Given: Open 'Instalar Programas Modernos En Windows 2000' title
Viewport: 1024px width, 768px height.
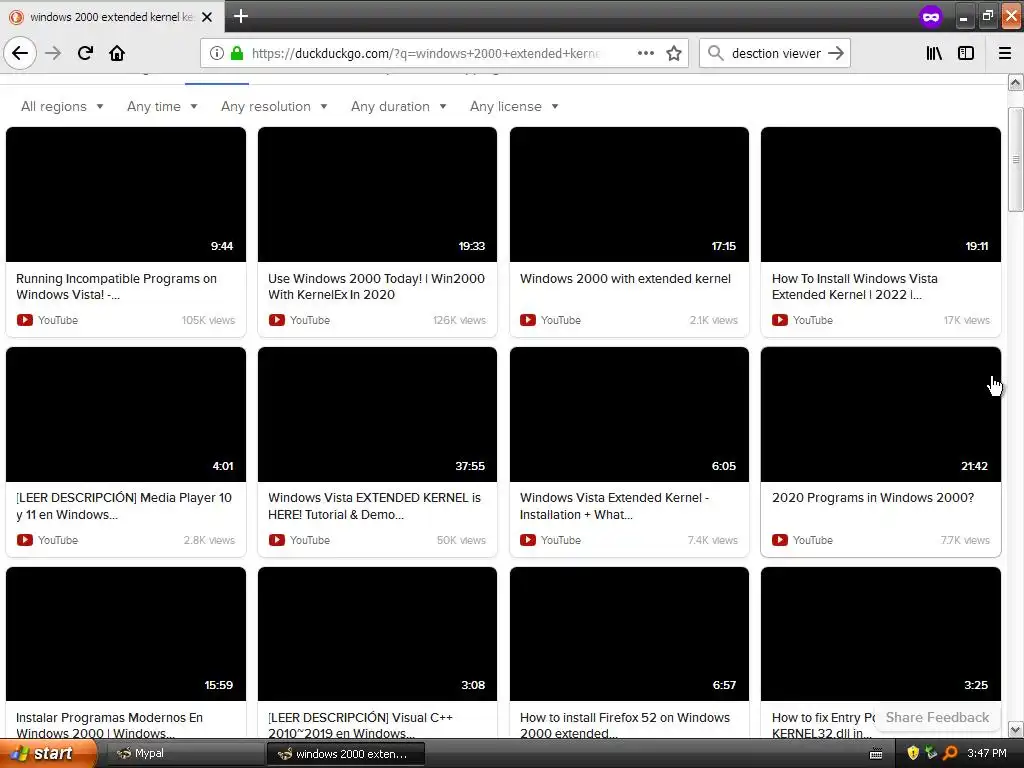Looking at the screenshot, I should tap(109, 725).
